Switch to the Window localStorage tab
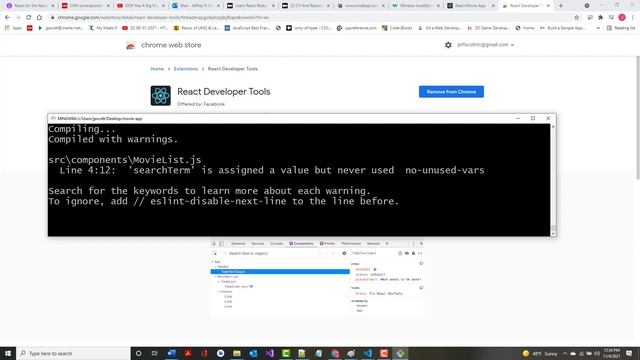Image resolution: width=640 pixels, height=360 pixels. click(416, 6)
